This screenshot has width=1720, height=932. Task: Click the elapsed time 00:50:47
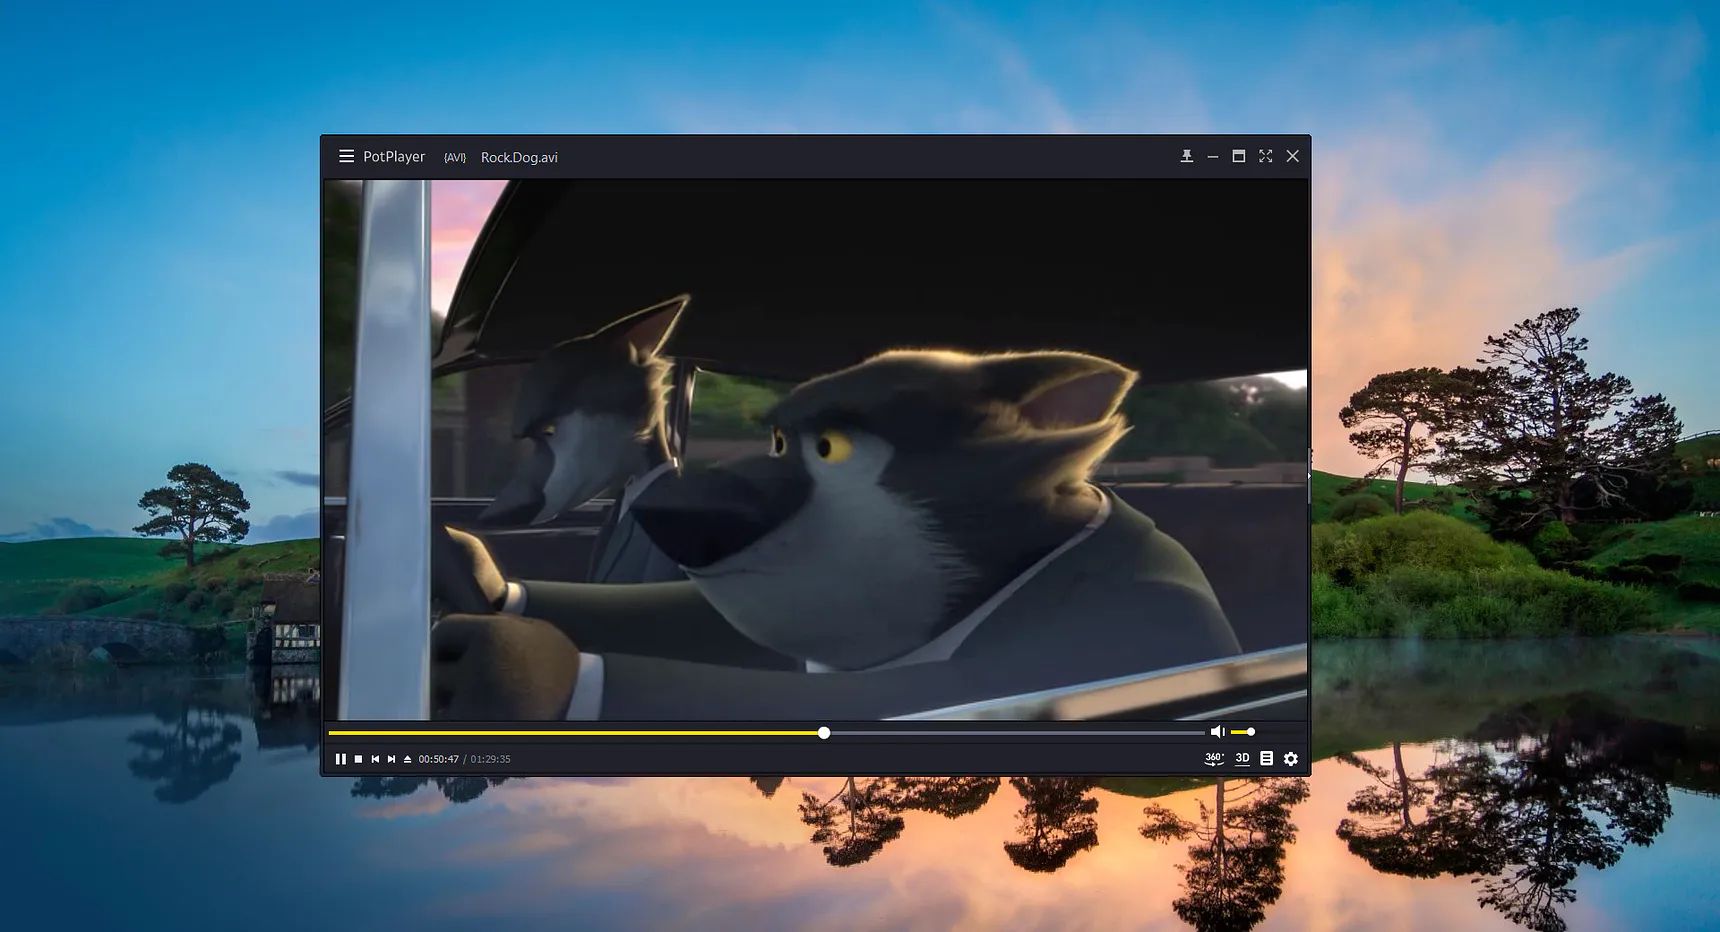click(x=438, y=759)
